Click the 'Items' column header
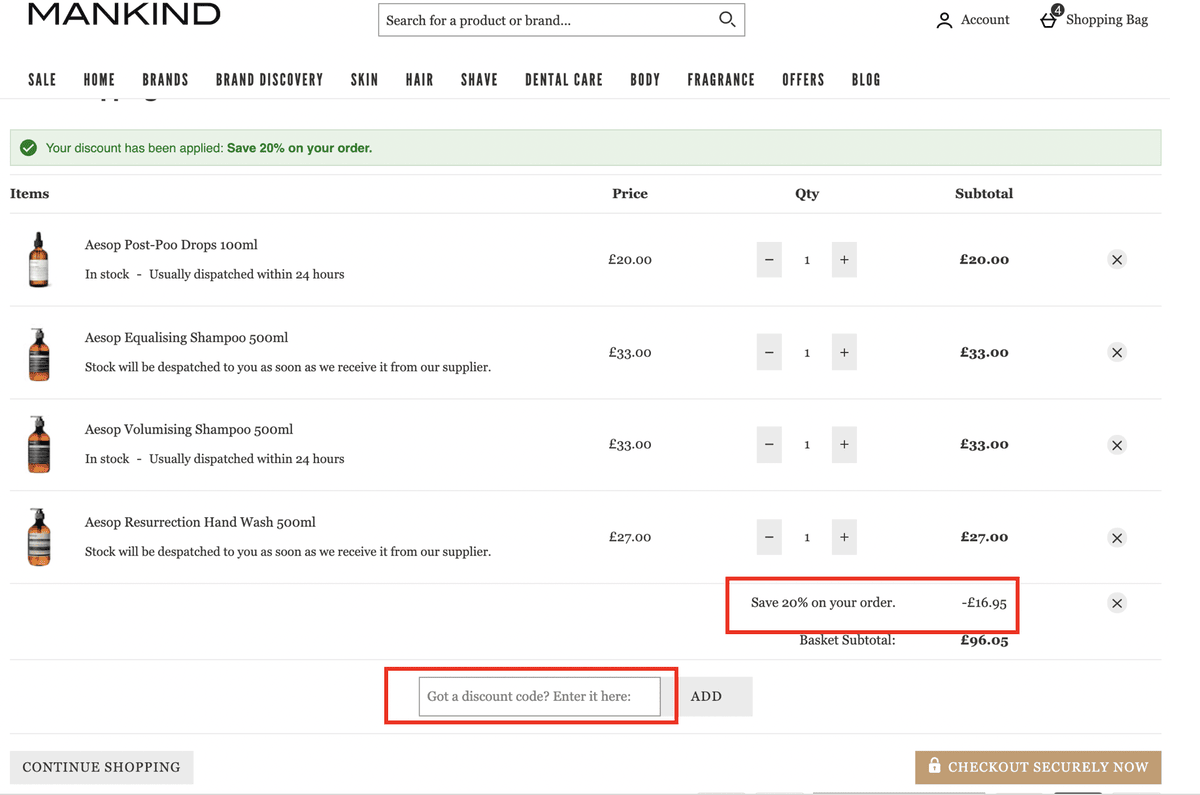1200x795 pixels. (30, 194)
